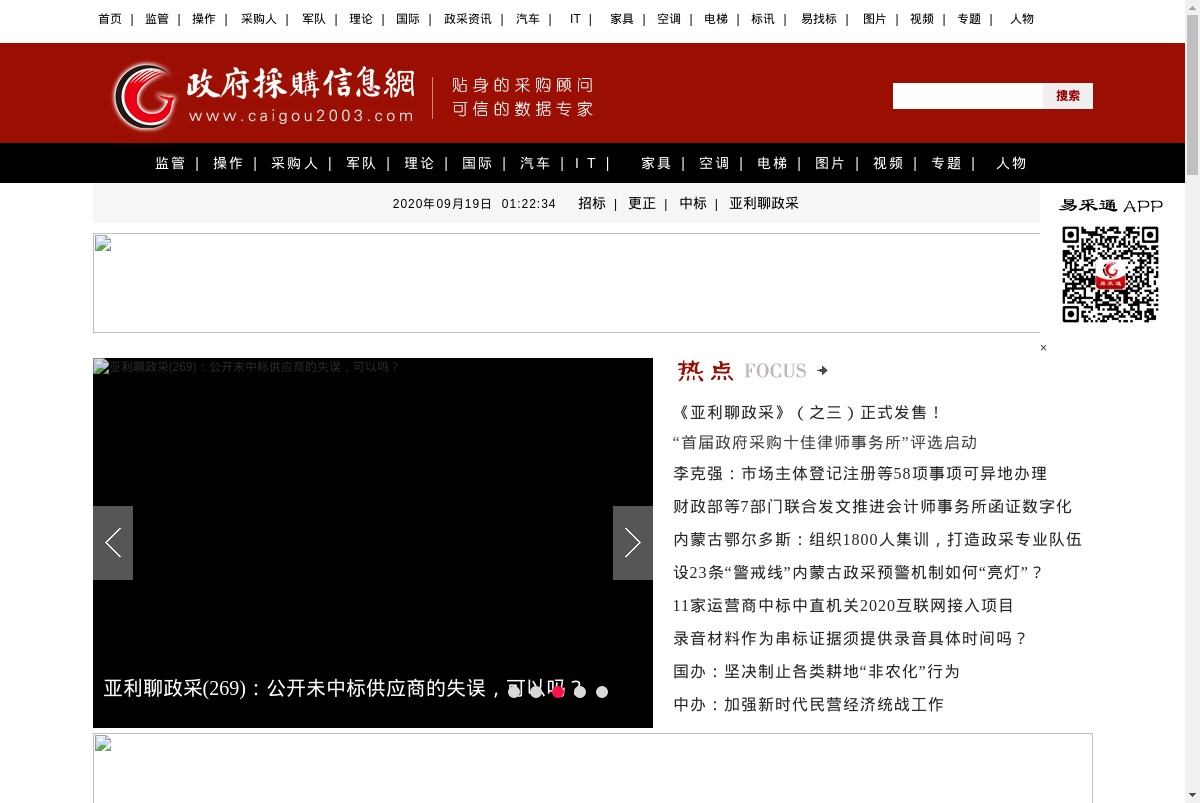Image resolution: width=1200 pixels, height=803 pixels.
Task: Open 国际 in black menu bar
Action: [478, 163]
